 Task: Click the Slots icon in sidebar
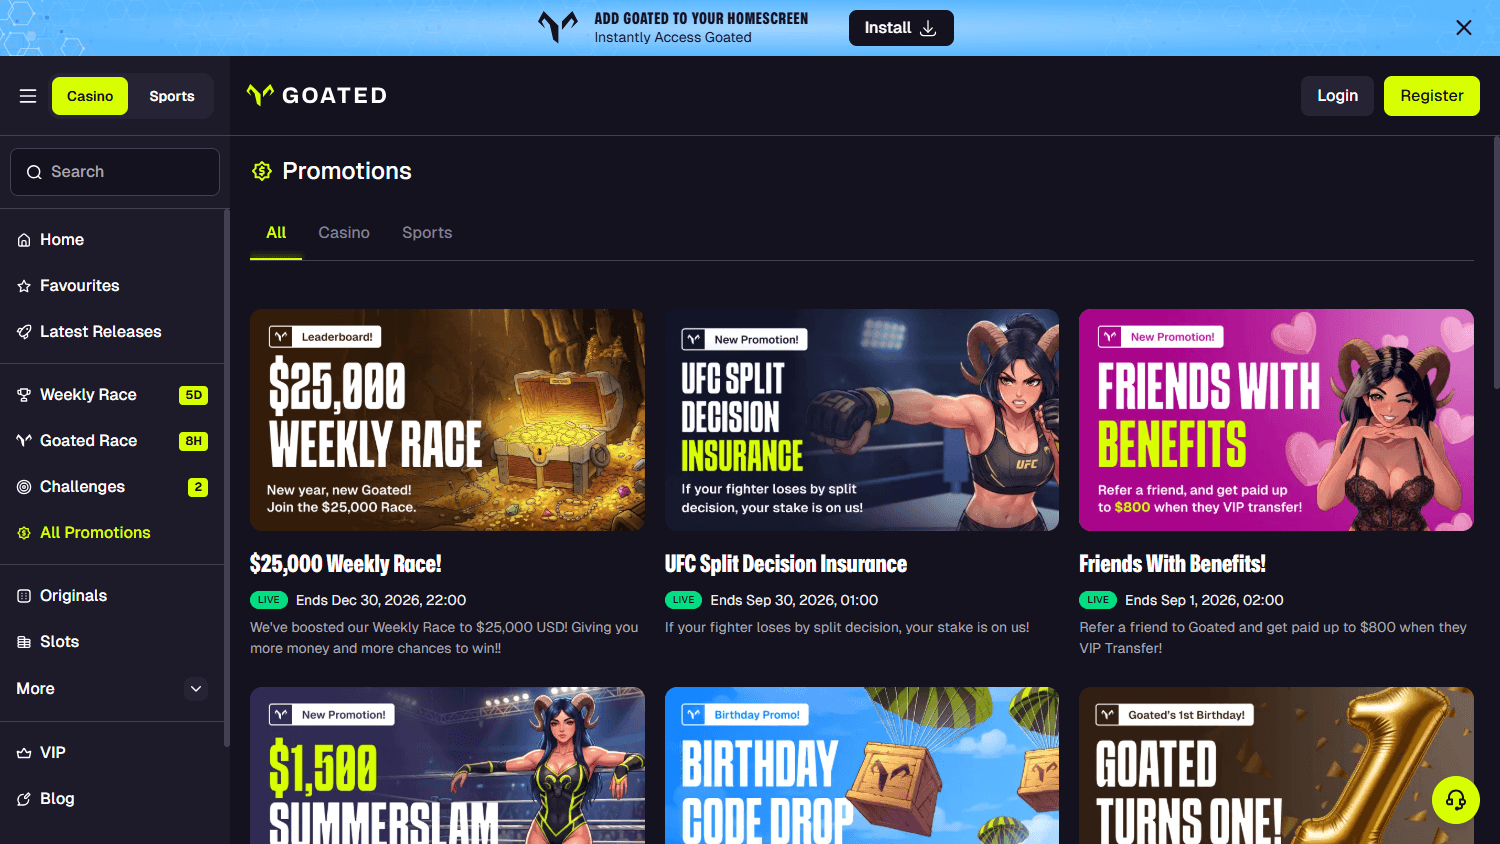(x=24, y=642)
